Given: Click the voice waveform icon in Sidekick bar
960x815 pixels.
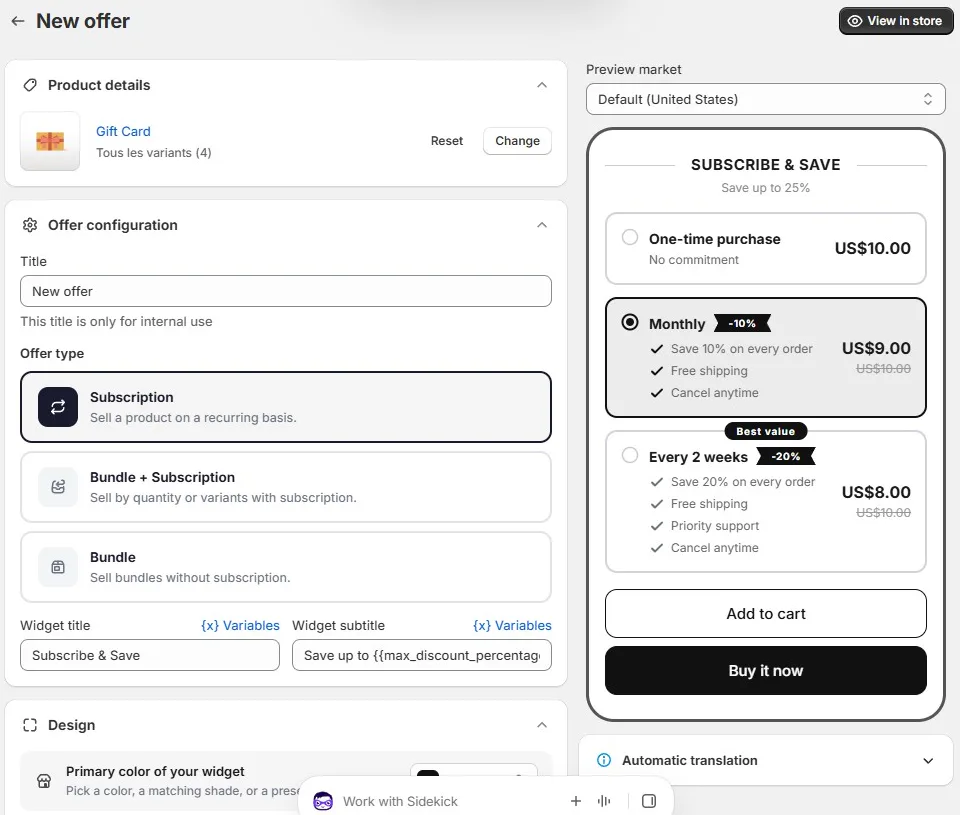Looking at the screenshot, I should 604,801.
